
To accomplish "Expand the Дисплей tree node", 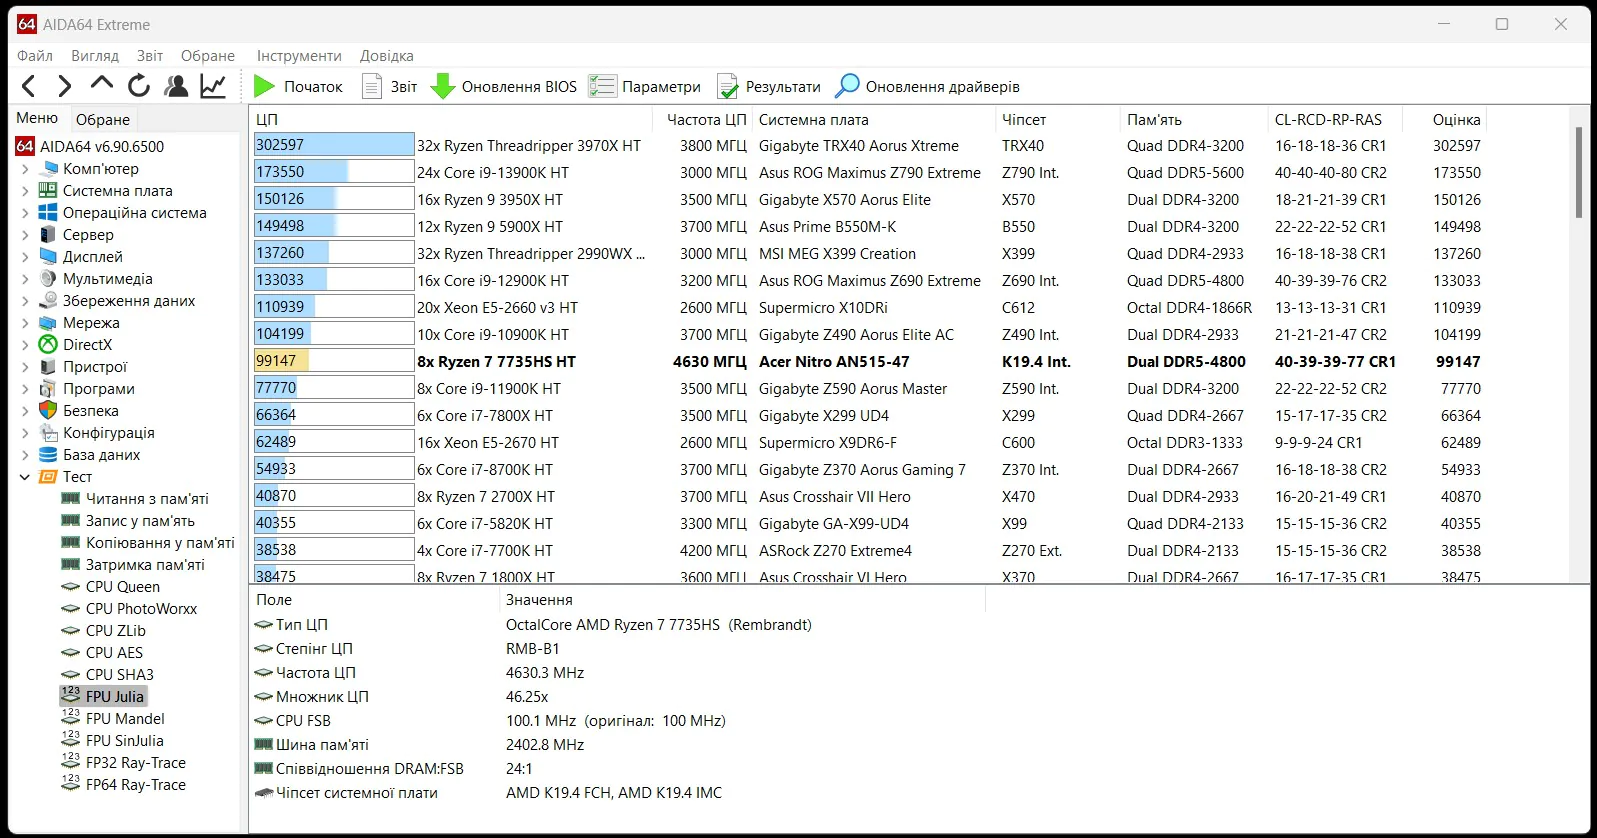I will pyautogui.click(x=25, y=257).
